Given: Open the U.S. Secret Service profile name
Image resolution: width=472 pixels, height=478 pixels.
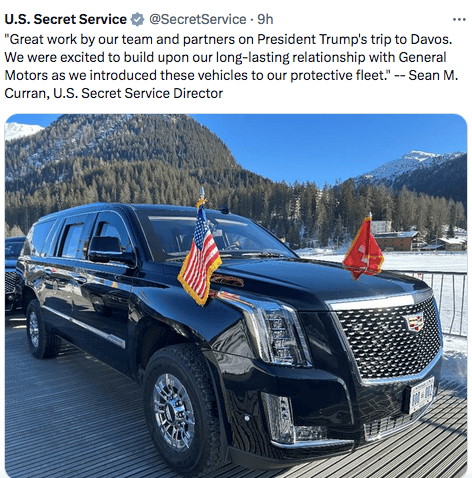Looking at the screenshot, I should pyautogui.click(x=65, y=19).
